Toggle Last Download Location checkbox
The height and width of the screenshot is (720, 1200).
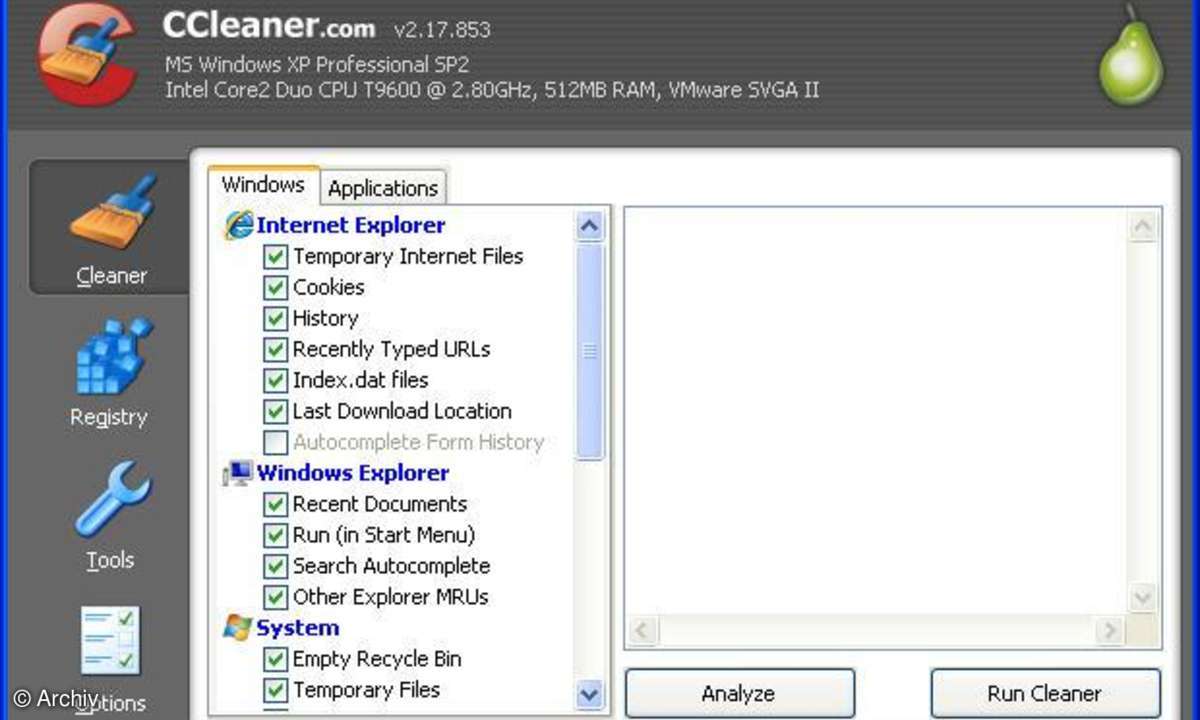click(x=275, y=412)
